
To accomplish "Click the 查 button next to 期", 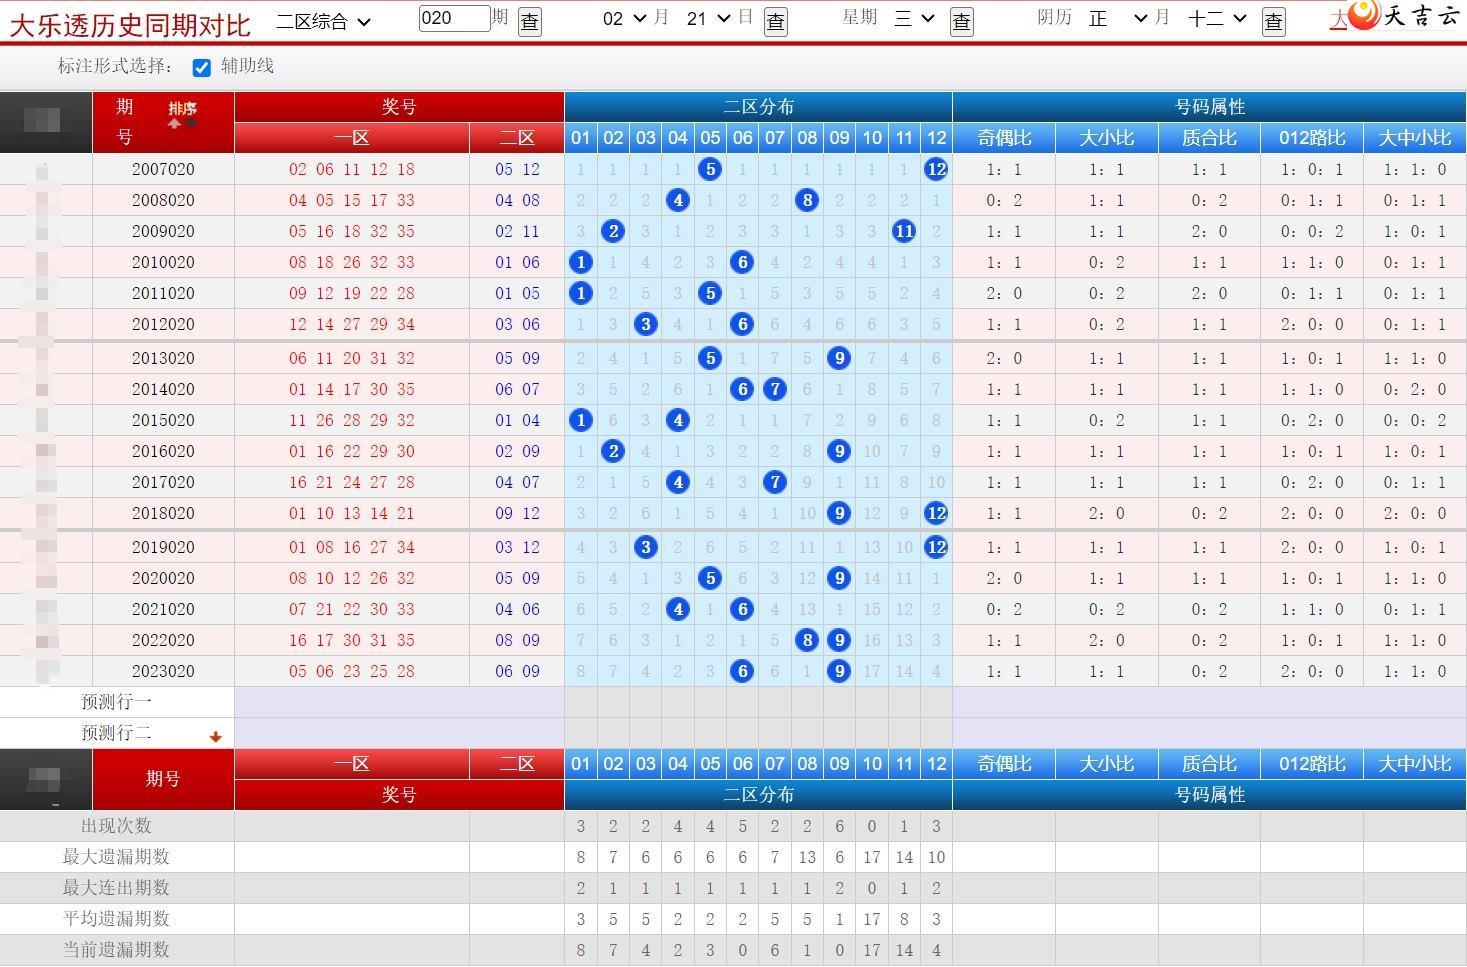I will 529,21.
